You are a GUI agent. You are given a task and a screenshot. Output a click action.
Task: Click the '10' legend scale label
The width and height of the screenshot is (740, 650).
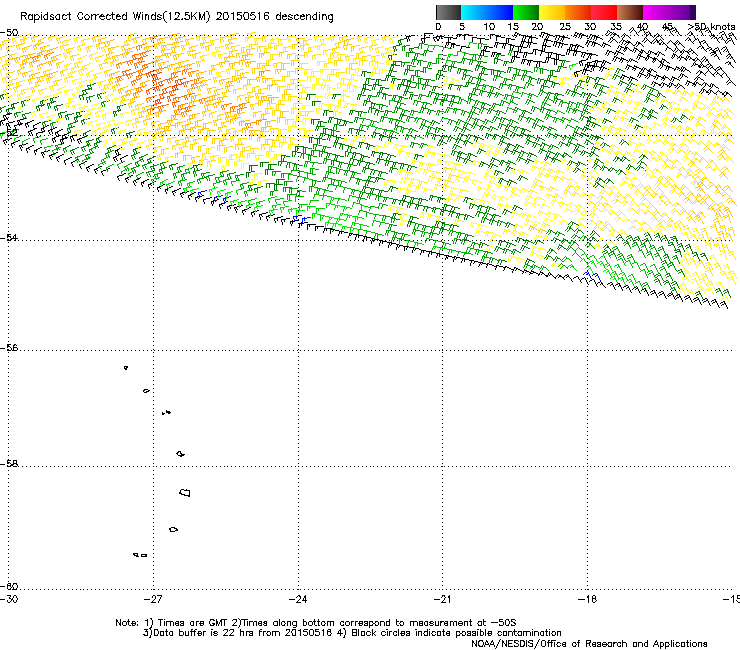pyautogui.click(x=489, y=27)
